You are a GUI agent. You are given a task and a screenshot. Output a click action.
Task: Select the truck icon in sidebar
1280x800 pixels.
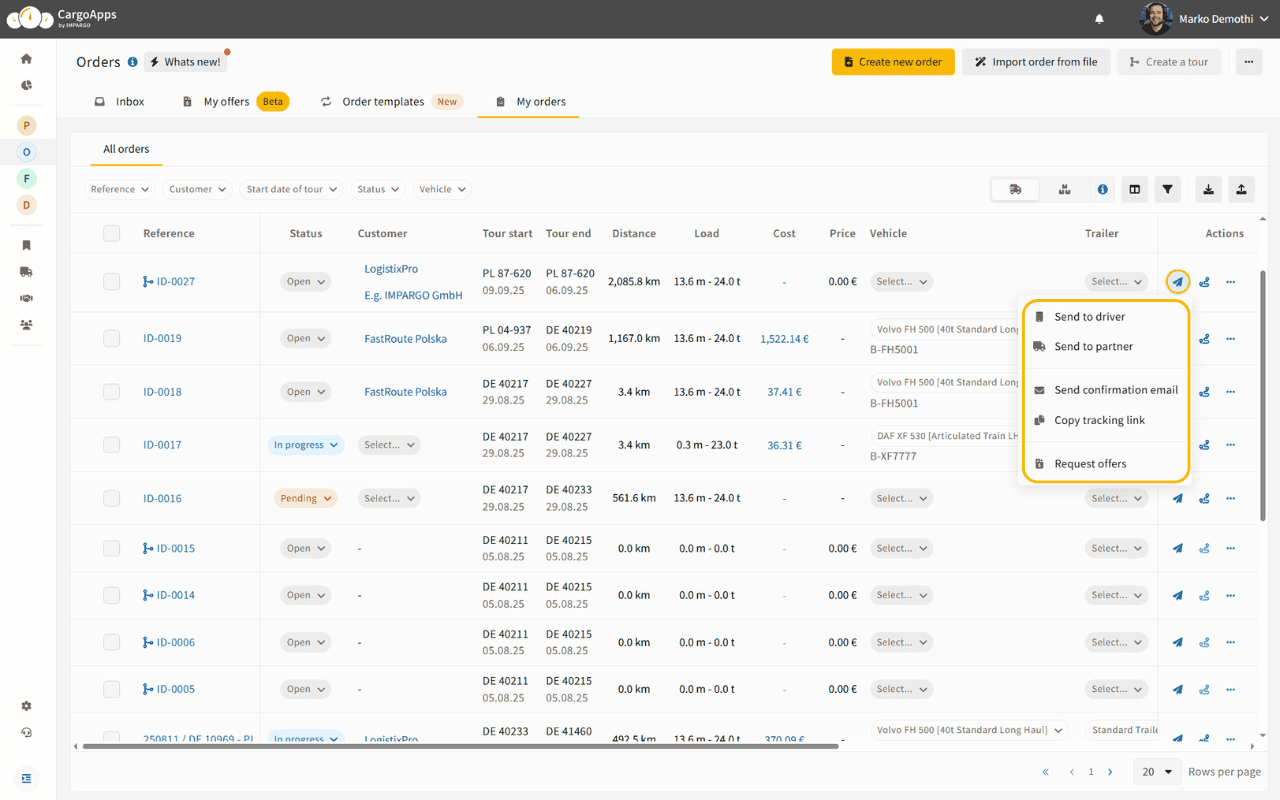click(x=26, y=271)
